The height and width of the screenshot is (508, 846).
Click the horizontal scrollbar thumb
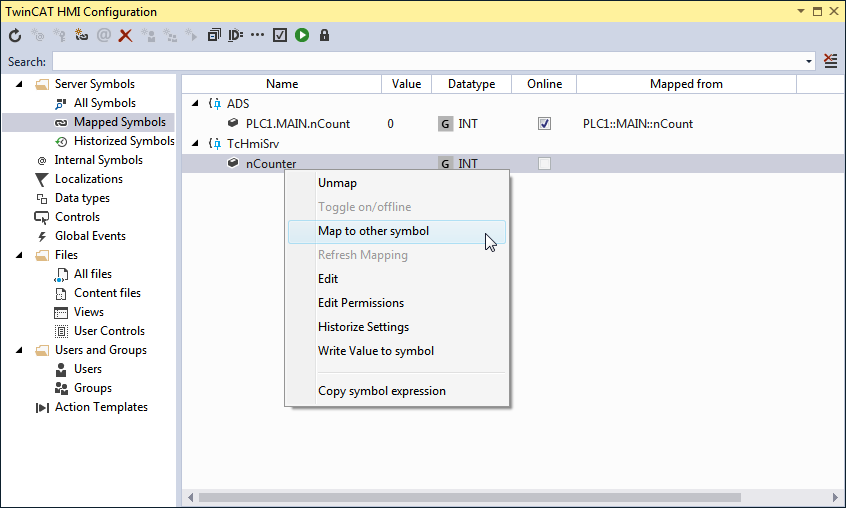click(469, 497)
